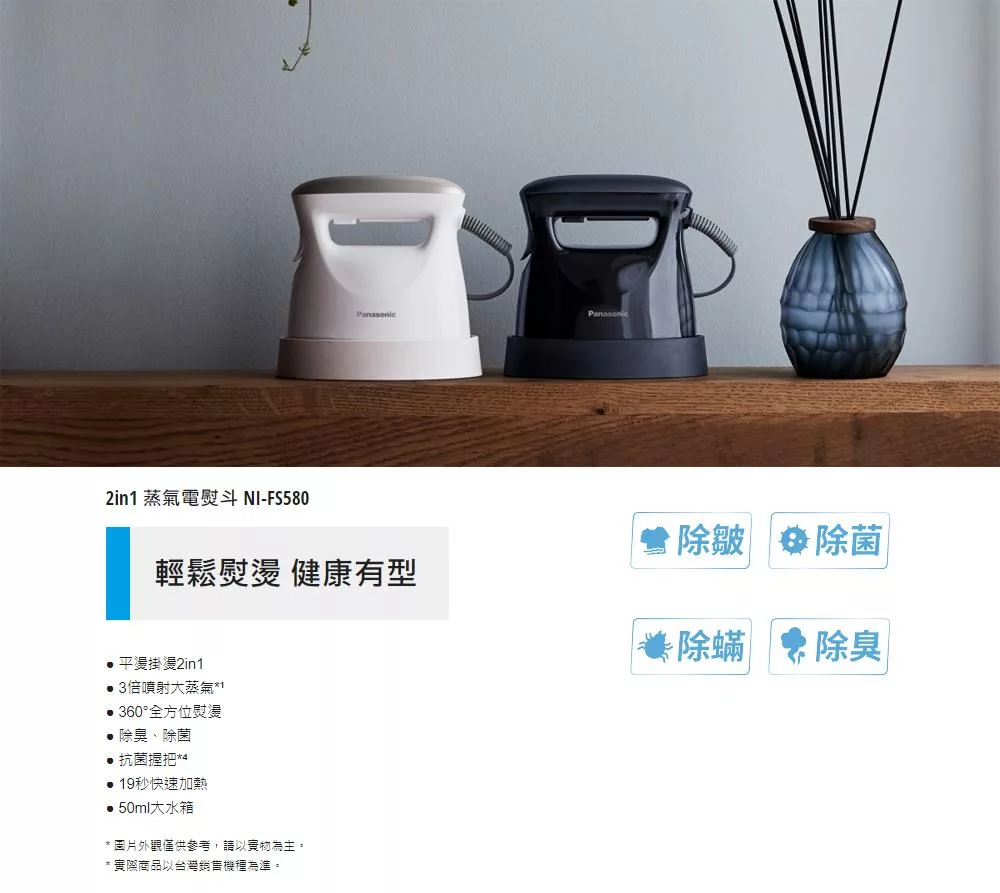
Task: Click the 除臭、除菌 feature bullet
Action: coord(149,735)
